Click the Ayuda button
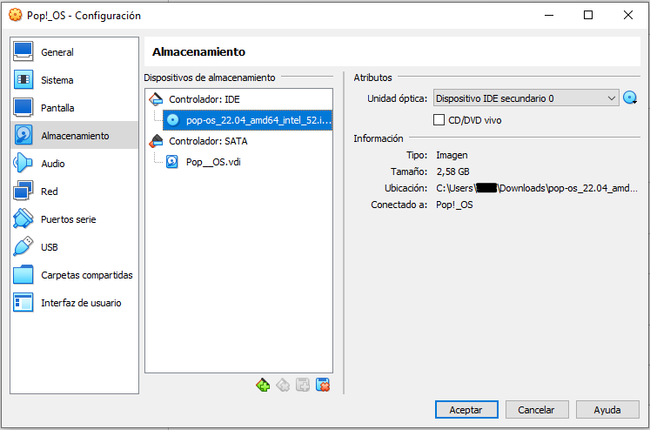The width and height of the screenshot is (650, 430). [607, 410]
